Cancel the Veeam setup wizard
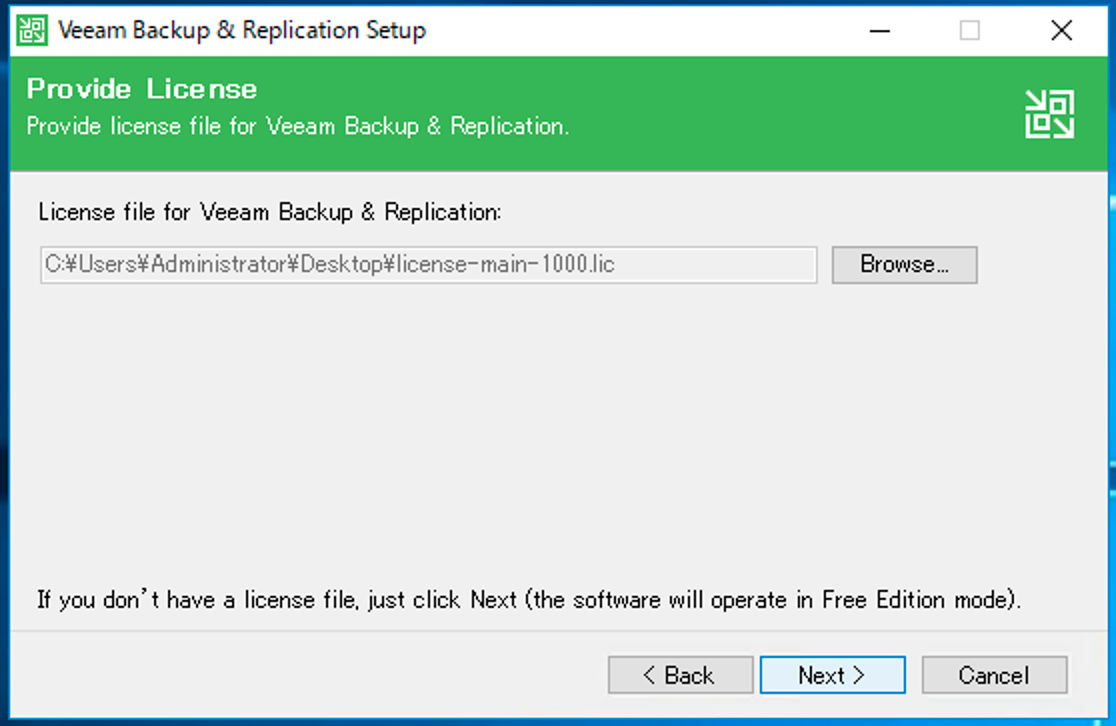This screenshot has width=1116, height=726. click(994, 675)
